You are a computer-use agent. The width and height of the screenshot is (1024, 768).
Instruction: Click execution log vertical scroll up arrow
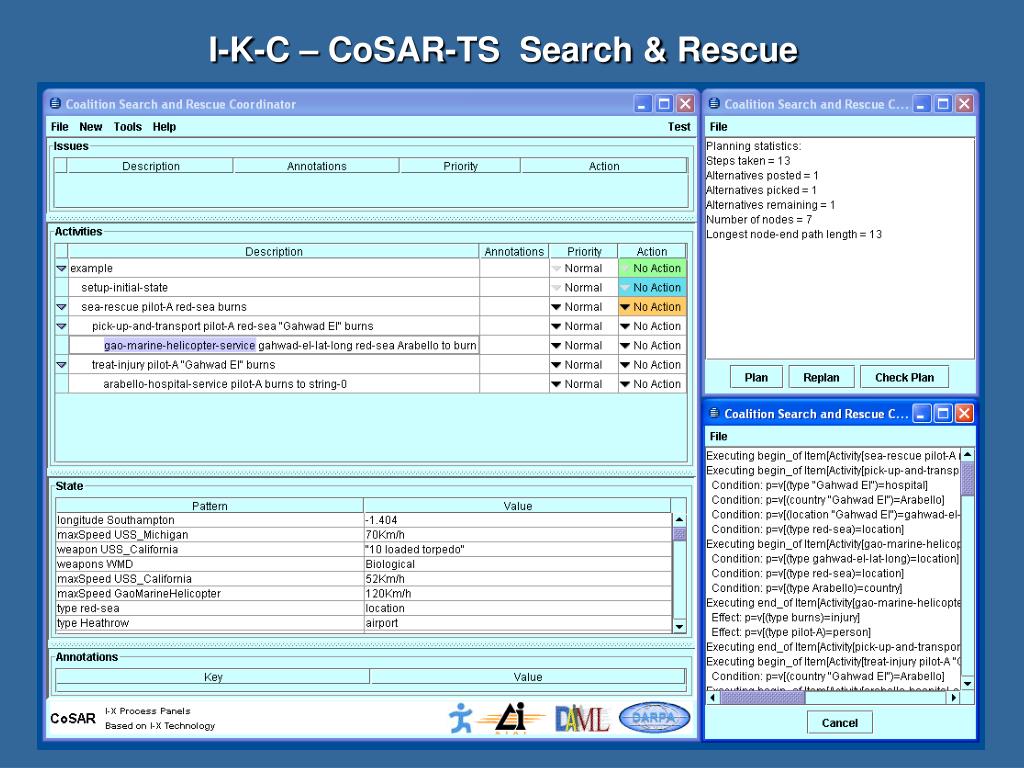click(x=967, y=454)
